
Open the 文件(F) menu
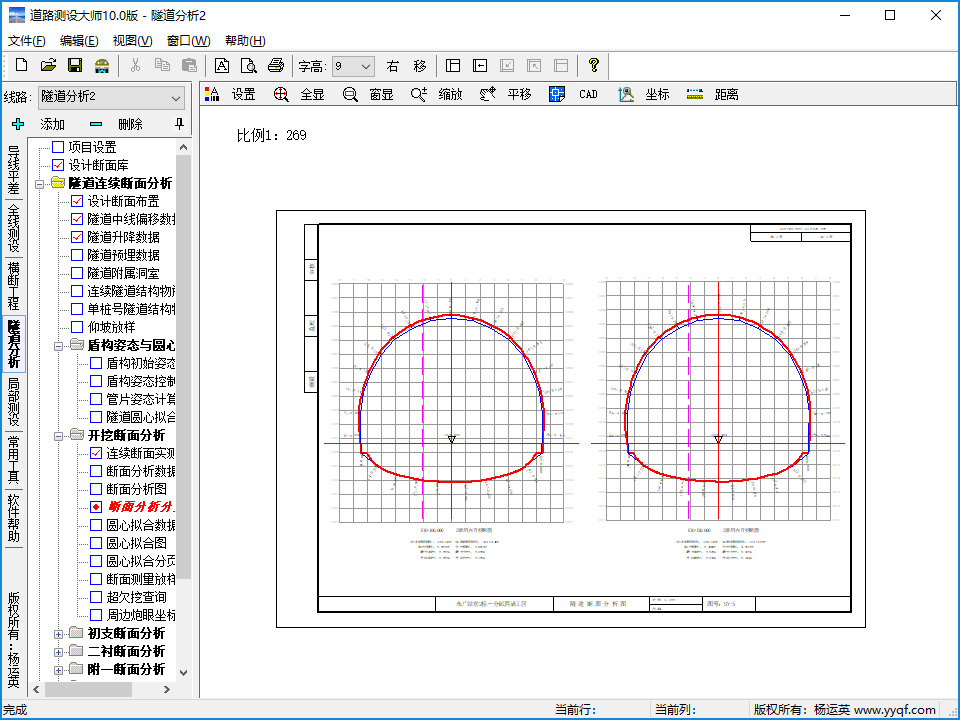click(x=26, y=40)
